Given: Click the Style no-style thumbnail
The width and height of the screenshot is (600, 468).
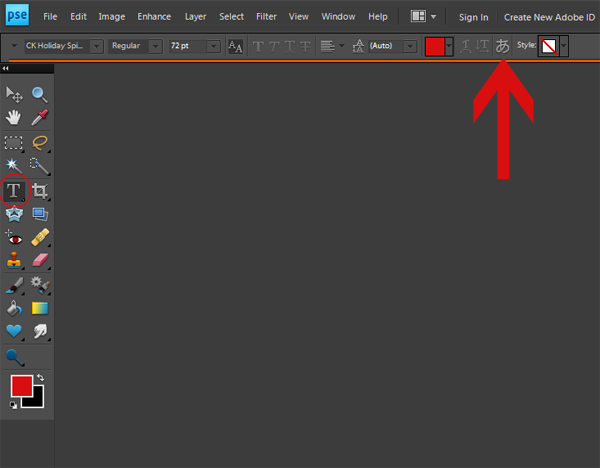Looking at the screenshot, I should (549, 46).
